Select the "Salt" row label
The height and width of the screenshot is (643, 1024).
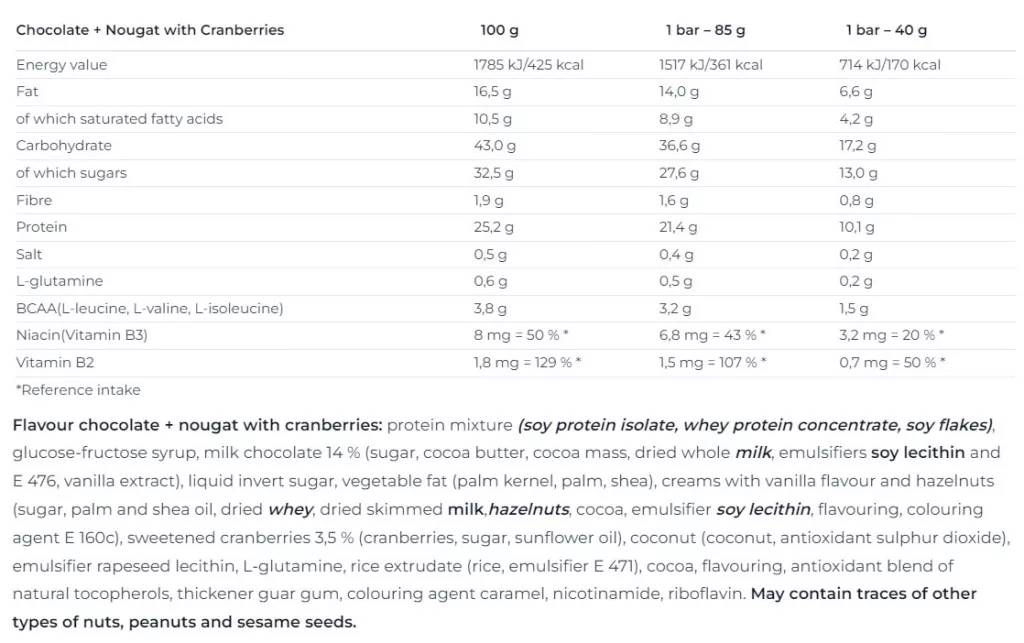[29, 254]
